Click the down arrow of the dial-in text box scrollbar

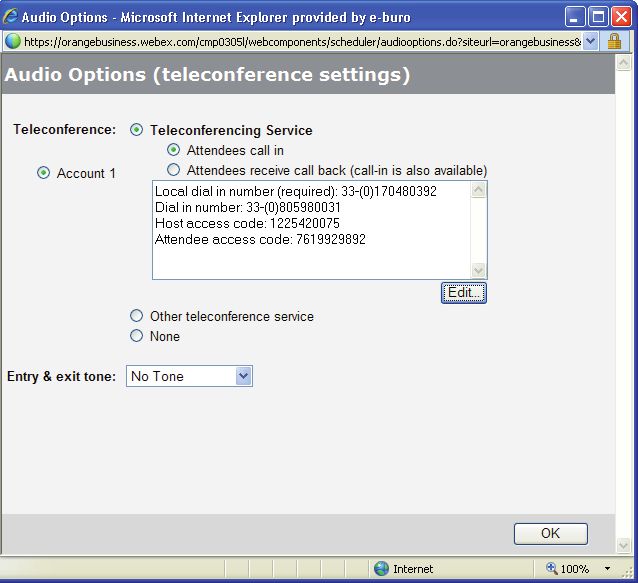pos(478,270)
